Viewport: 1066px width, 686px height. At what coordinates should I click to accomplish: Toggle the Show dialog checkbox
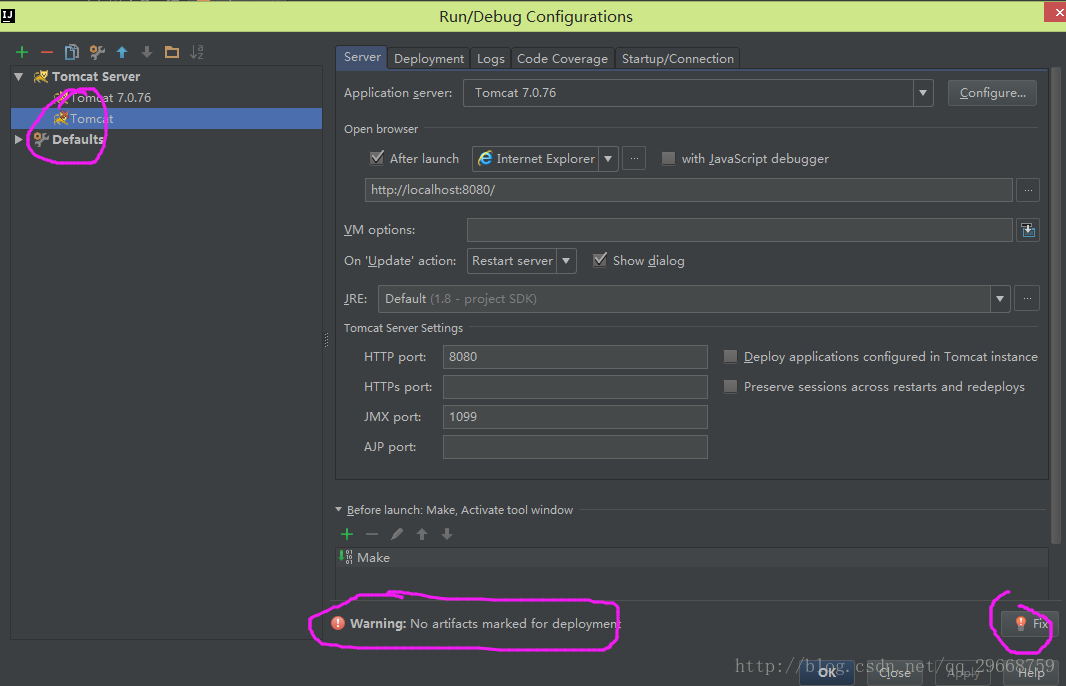[600, 260]
